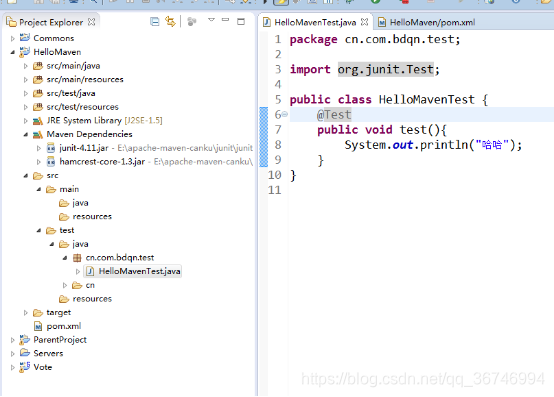Click the Servers folder icon

[25, 353]
